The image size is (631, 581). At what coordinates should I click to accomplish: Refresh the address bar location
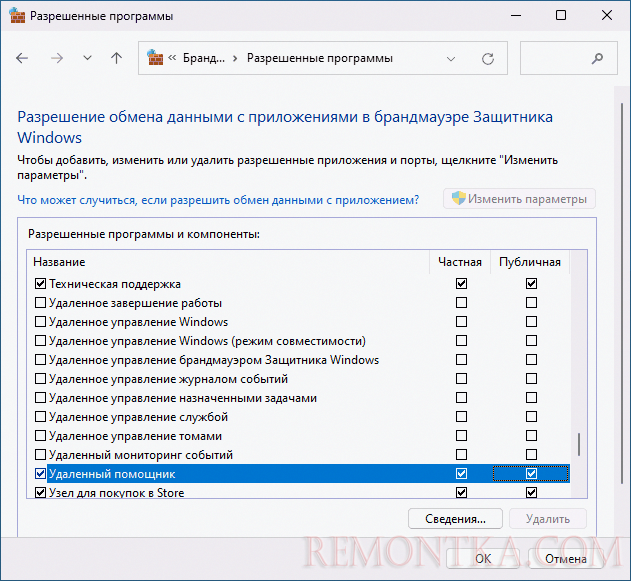[488, 59]
